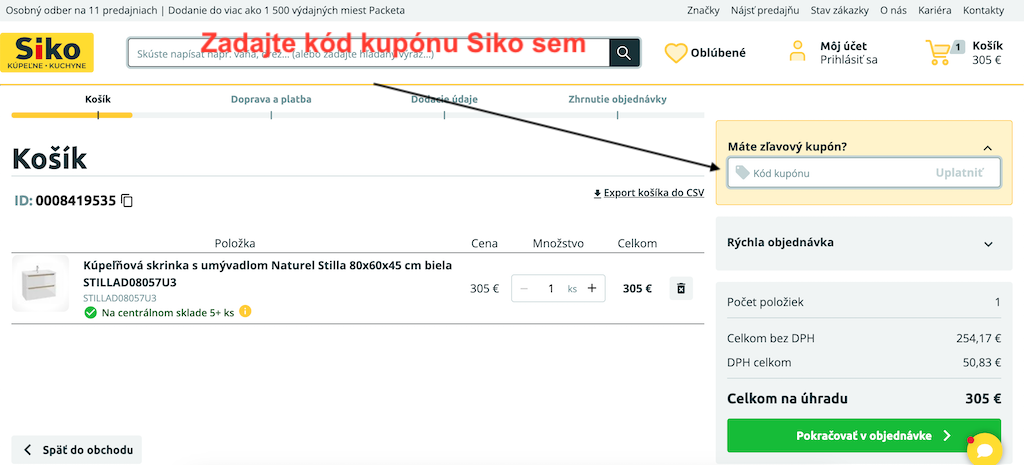Viewport: 1024px width, 465px height.
Task: Click the 254,17 € value
Action: click(x=978, y=338)
